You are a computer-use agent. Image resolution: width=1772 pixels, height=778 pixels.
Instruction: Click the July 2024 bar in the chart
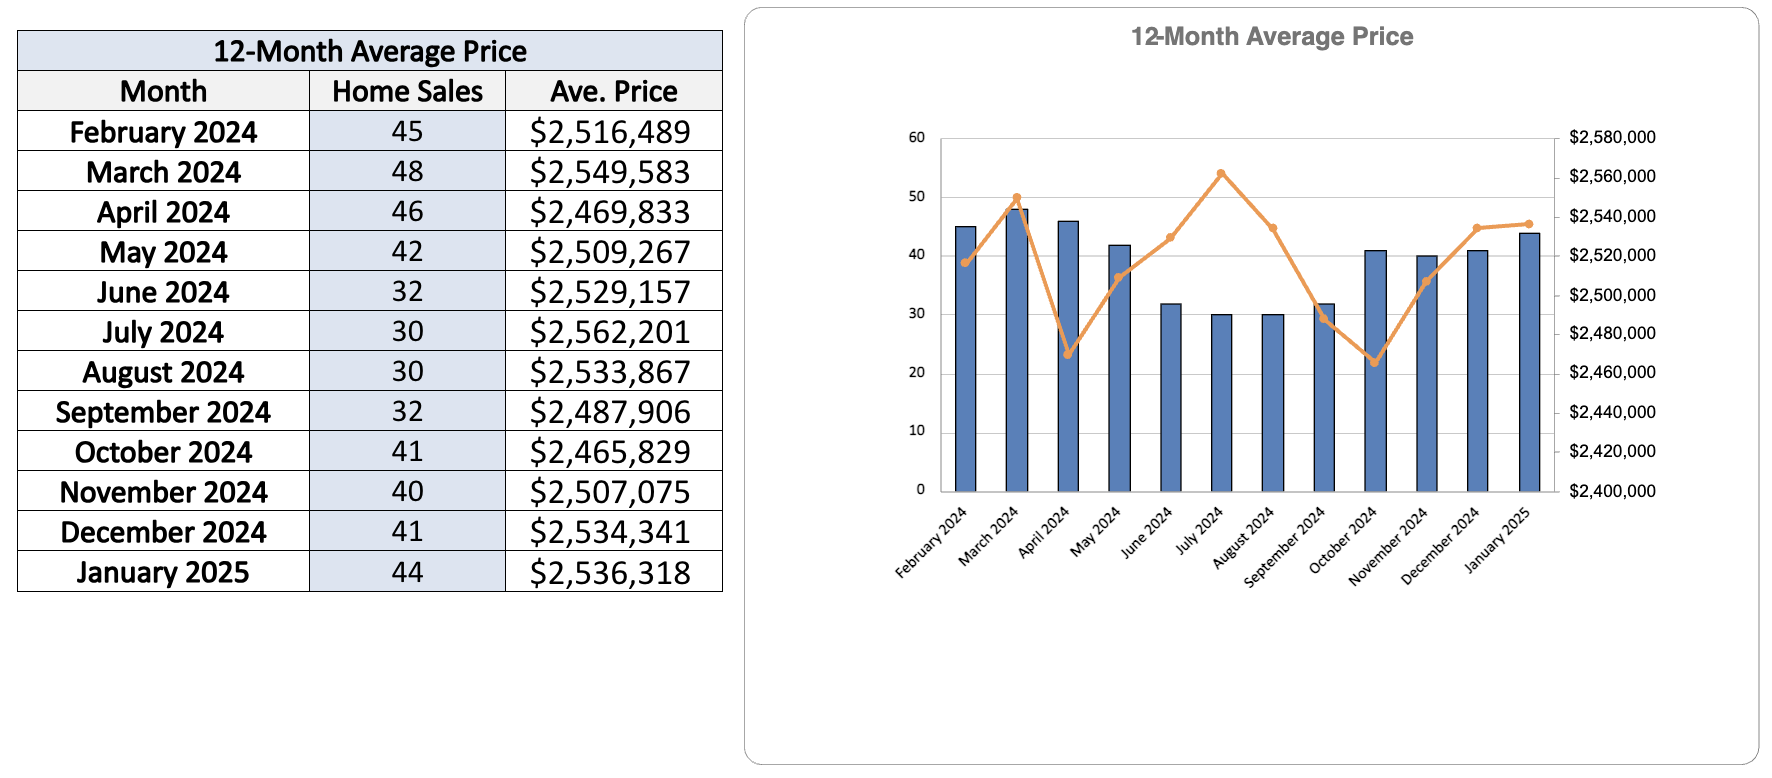pyautogui.click(x=1221, y=403)
